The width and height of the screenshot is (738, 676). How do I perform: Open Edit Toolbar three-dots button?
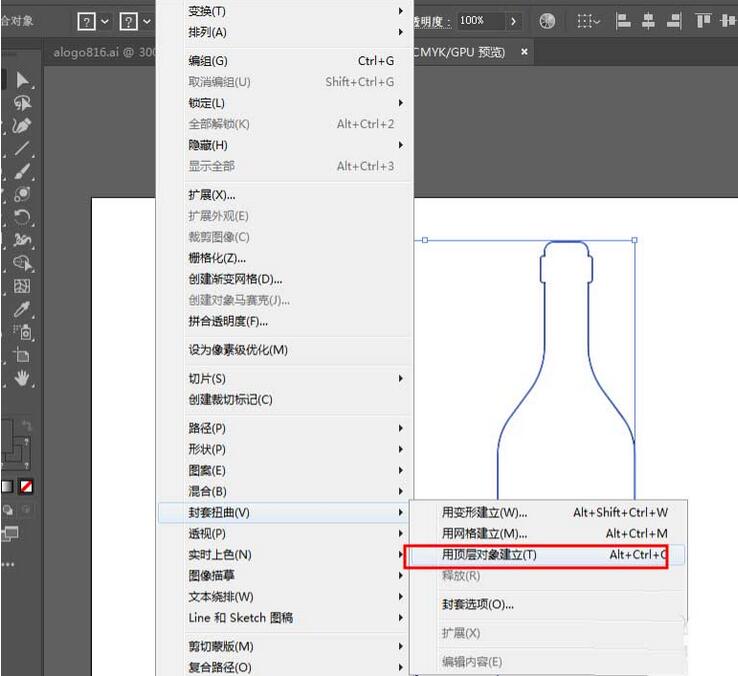pos(8,564)
